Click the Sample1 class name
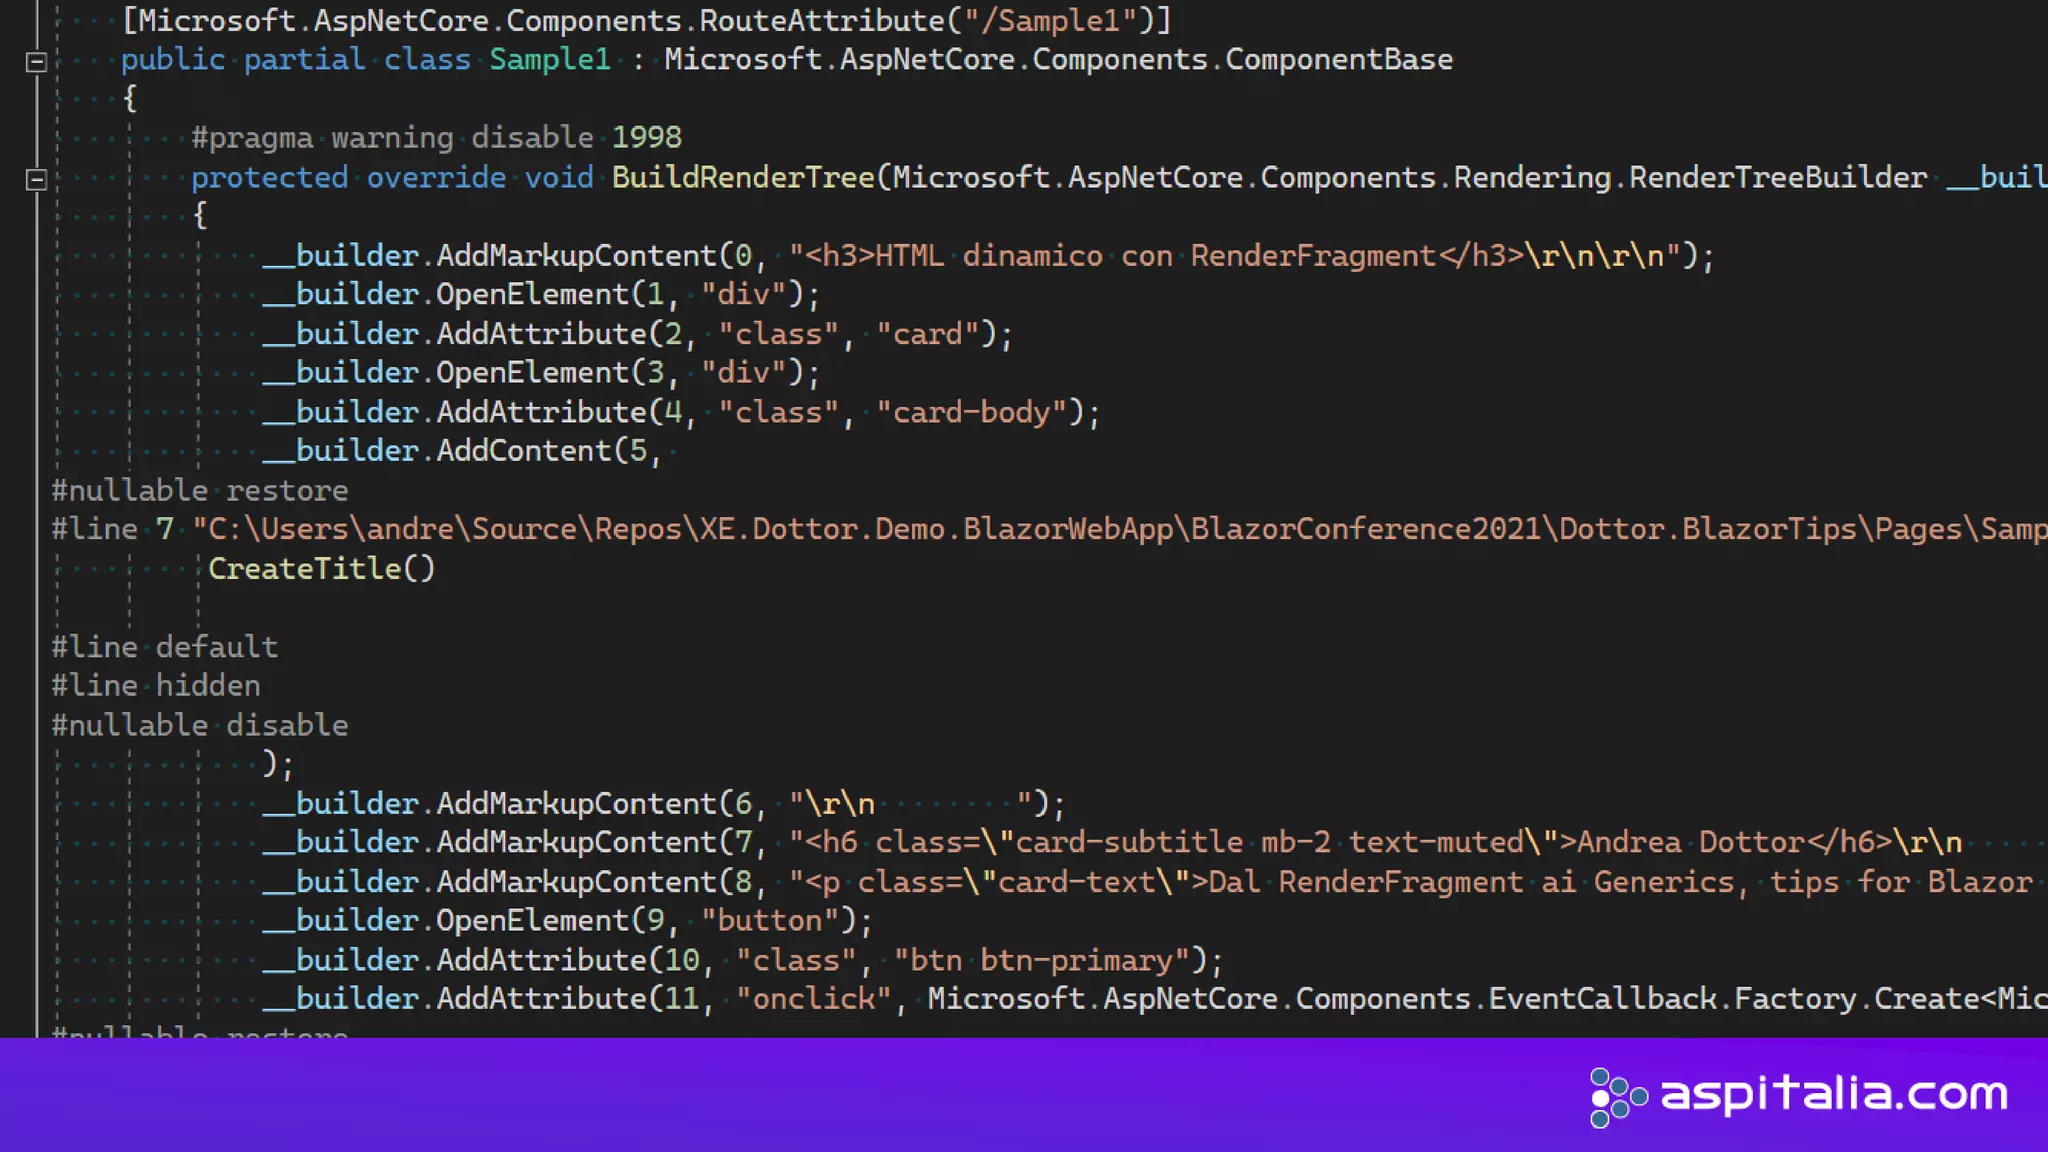This screenshot has width=2048, height=1152. (x=549, y=60)
